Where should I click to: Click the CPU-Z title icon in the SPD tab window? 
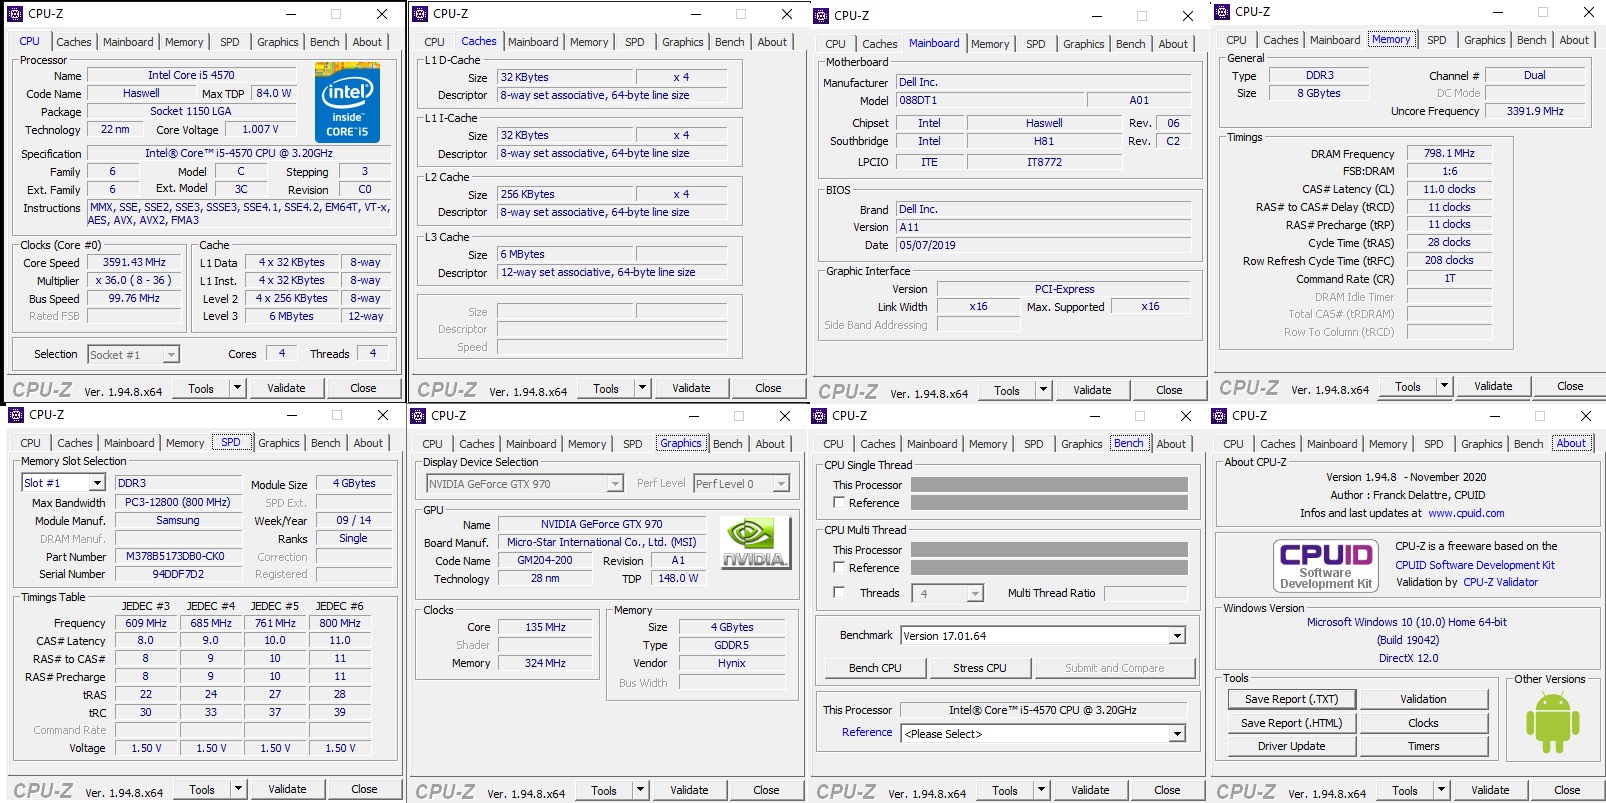pos(16,415)
